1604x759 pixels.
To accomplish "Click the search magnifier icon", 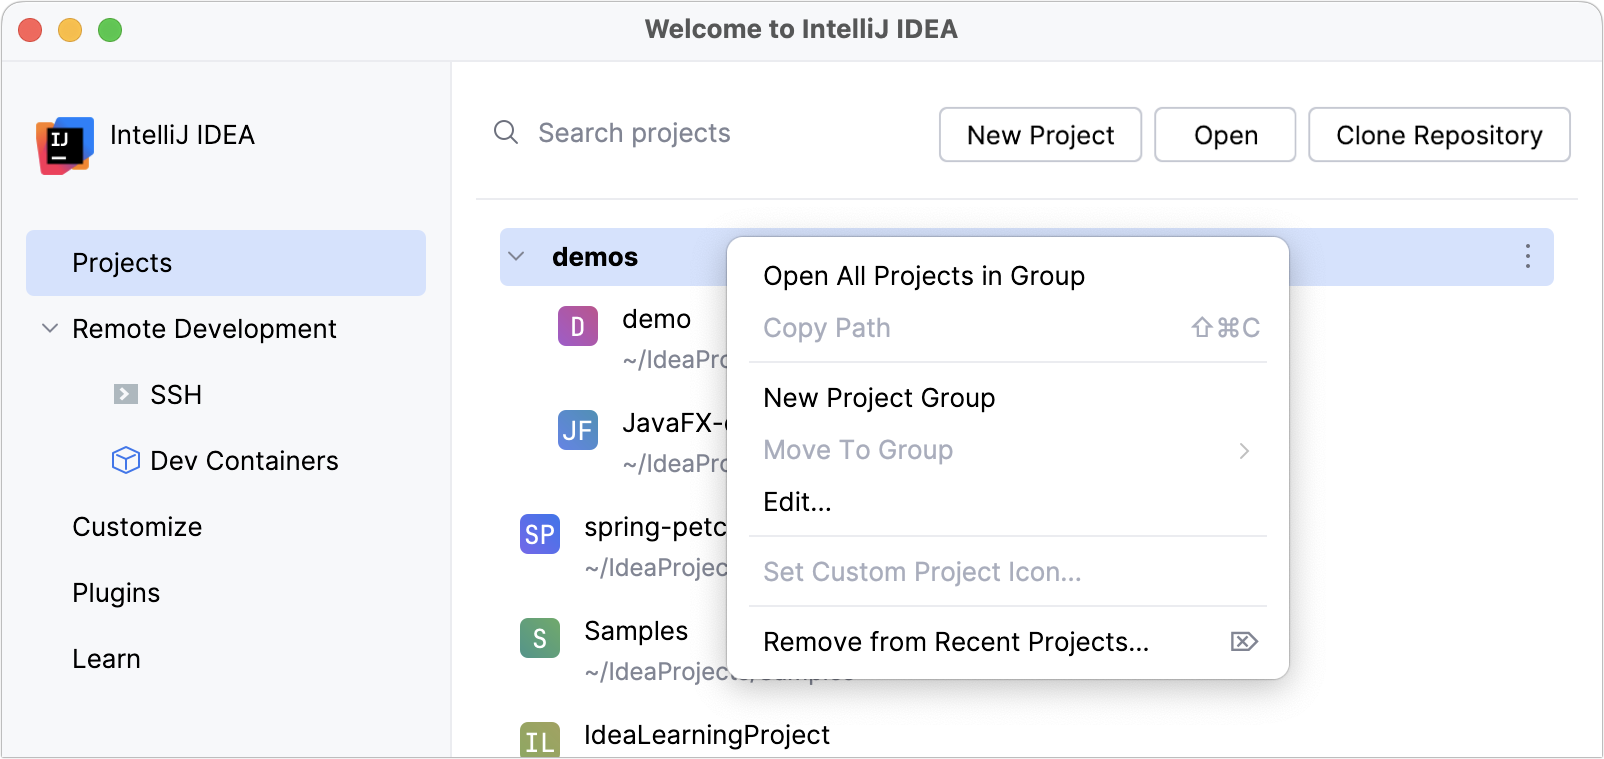I will click(x=506, y=133).
